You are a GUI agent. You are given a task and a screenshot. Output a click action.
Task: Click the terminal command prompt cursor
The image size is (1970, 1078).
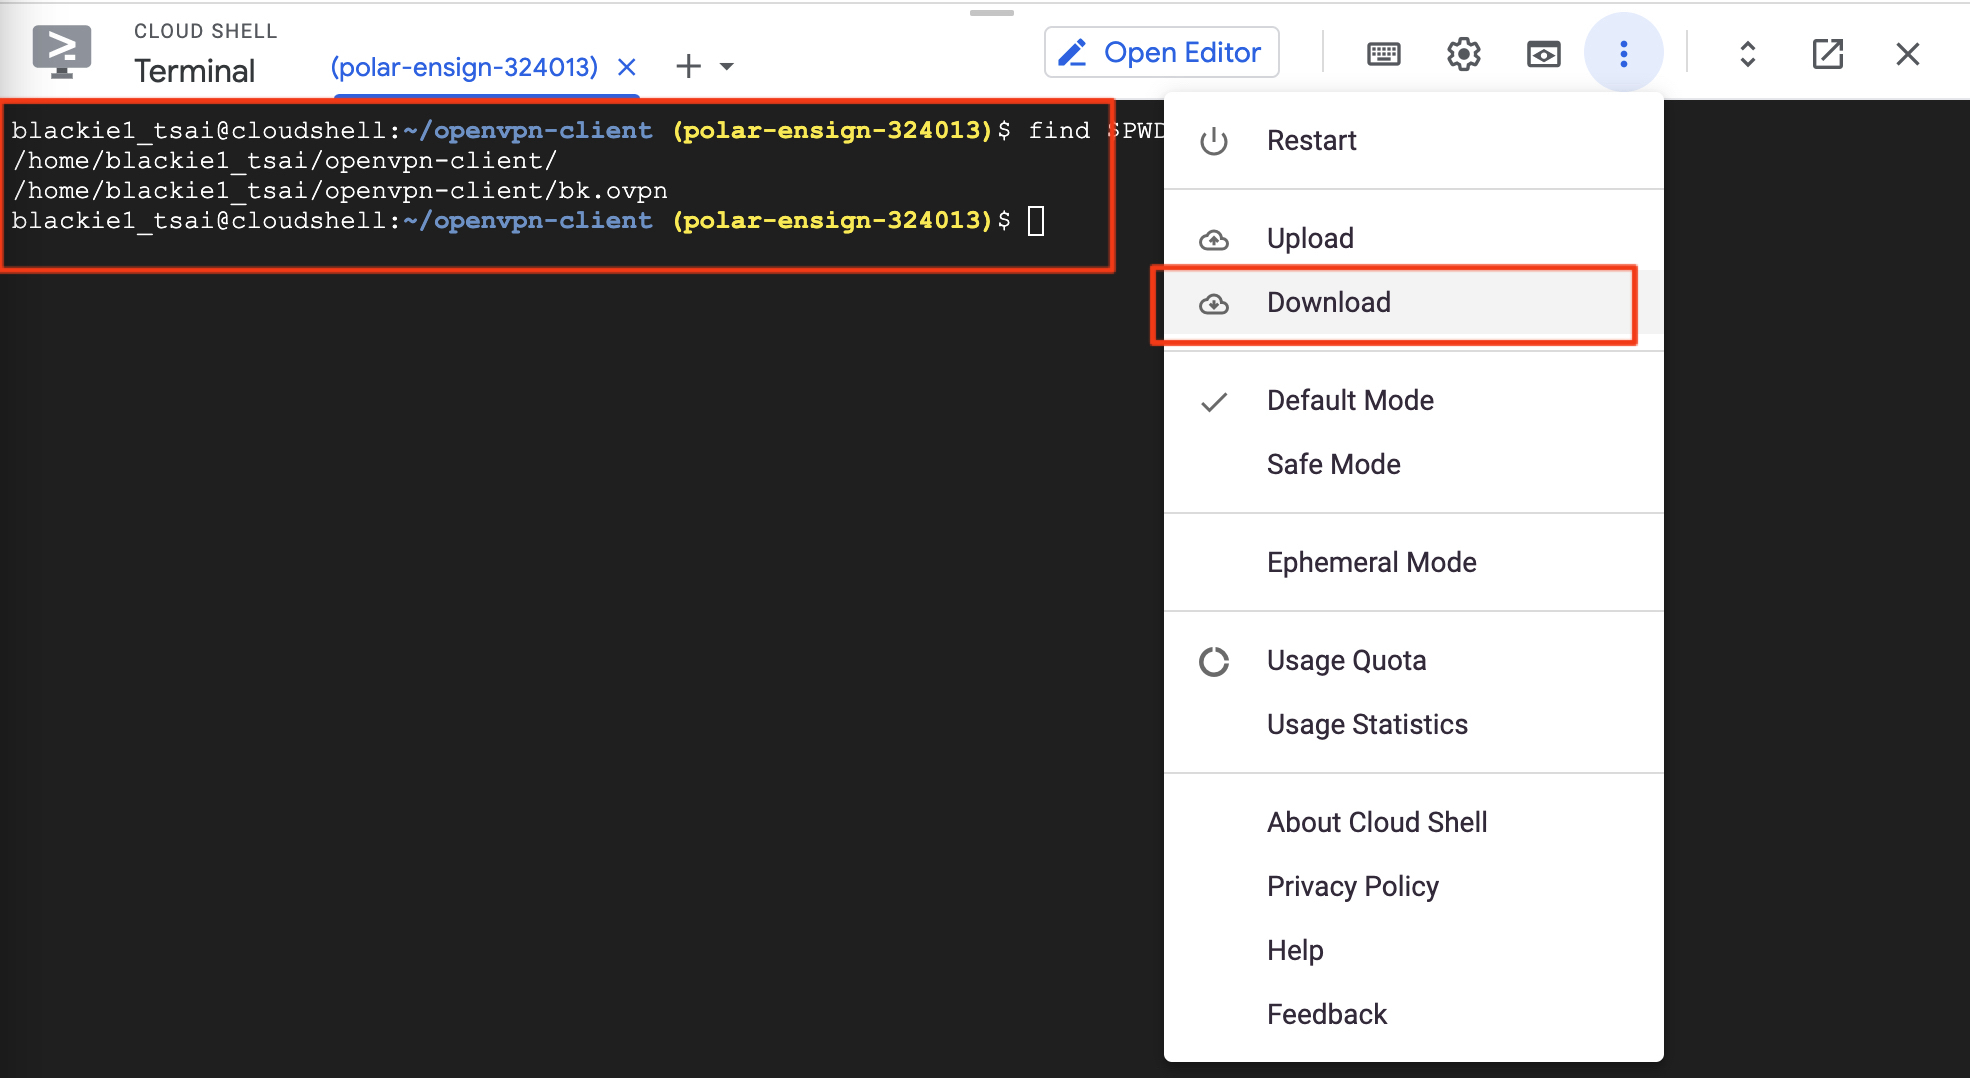(1036, 220)
